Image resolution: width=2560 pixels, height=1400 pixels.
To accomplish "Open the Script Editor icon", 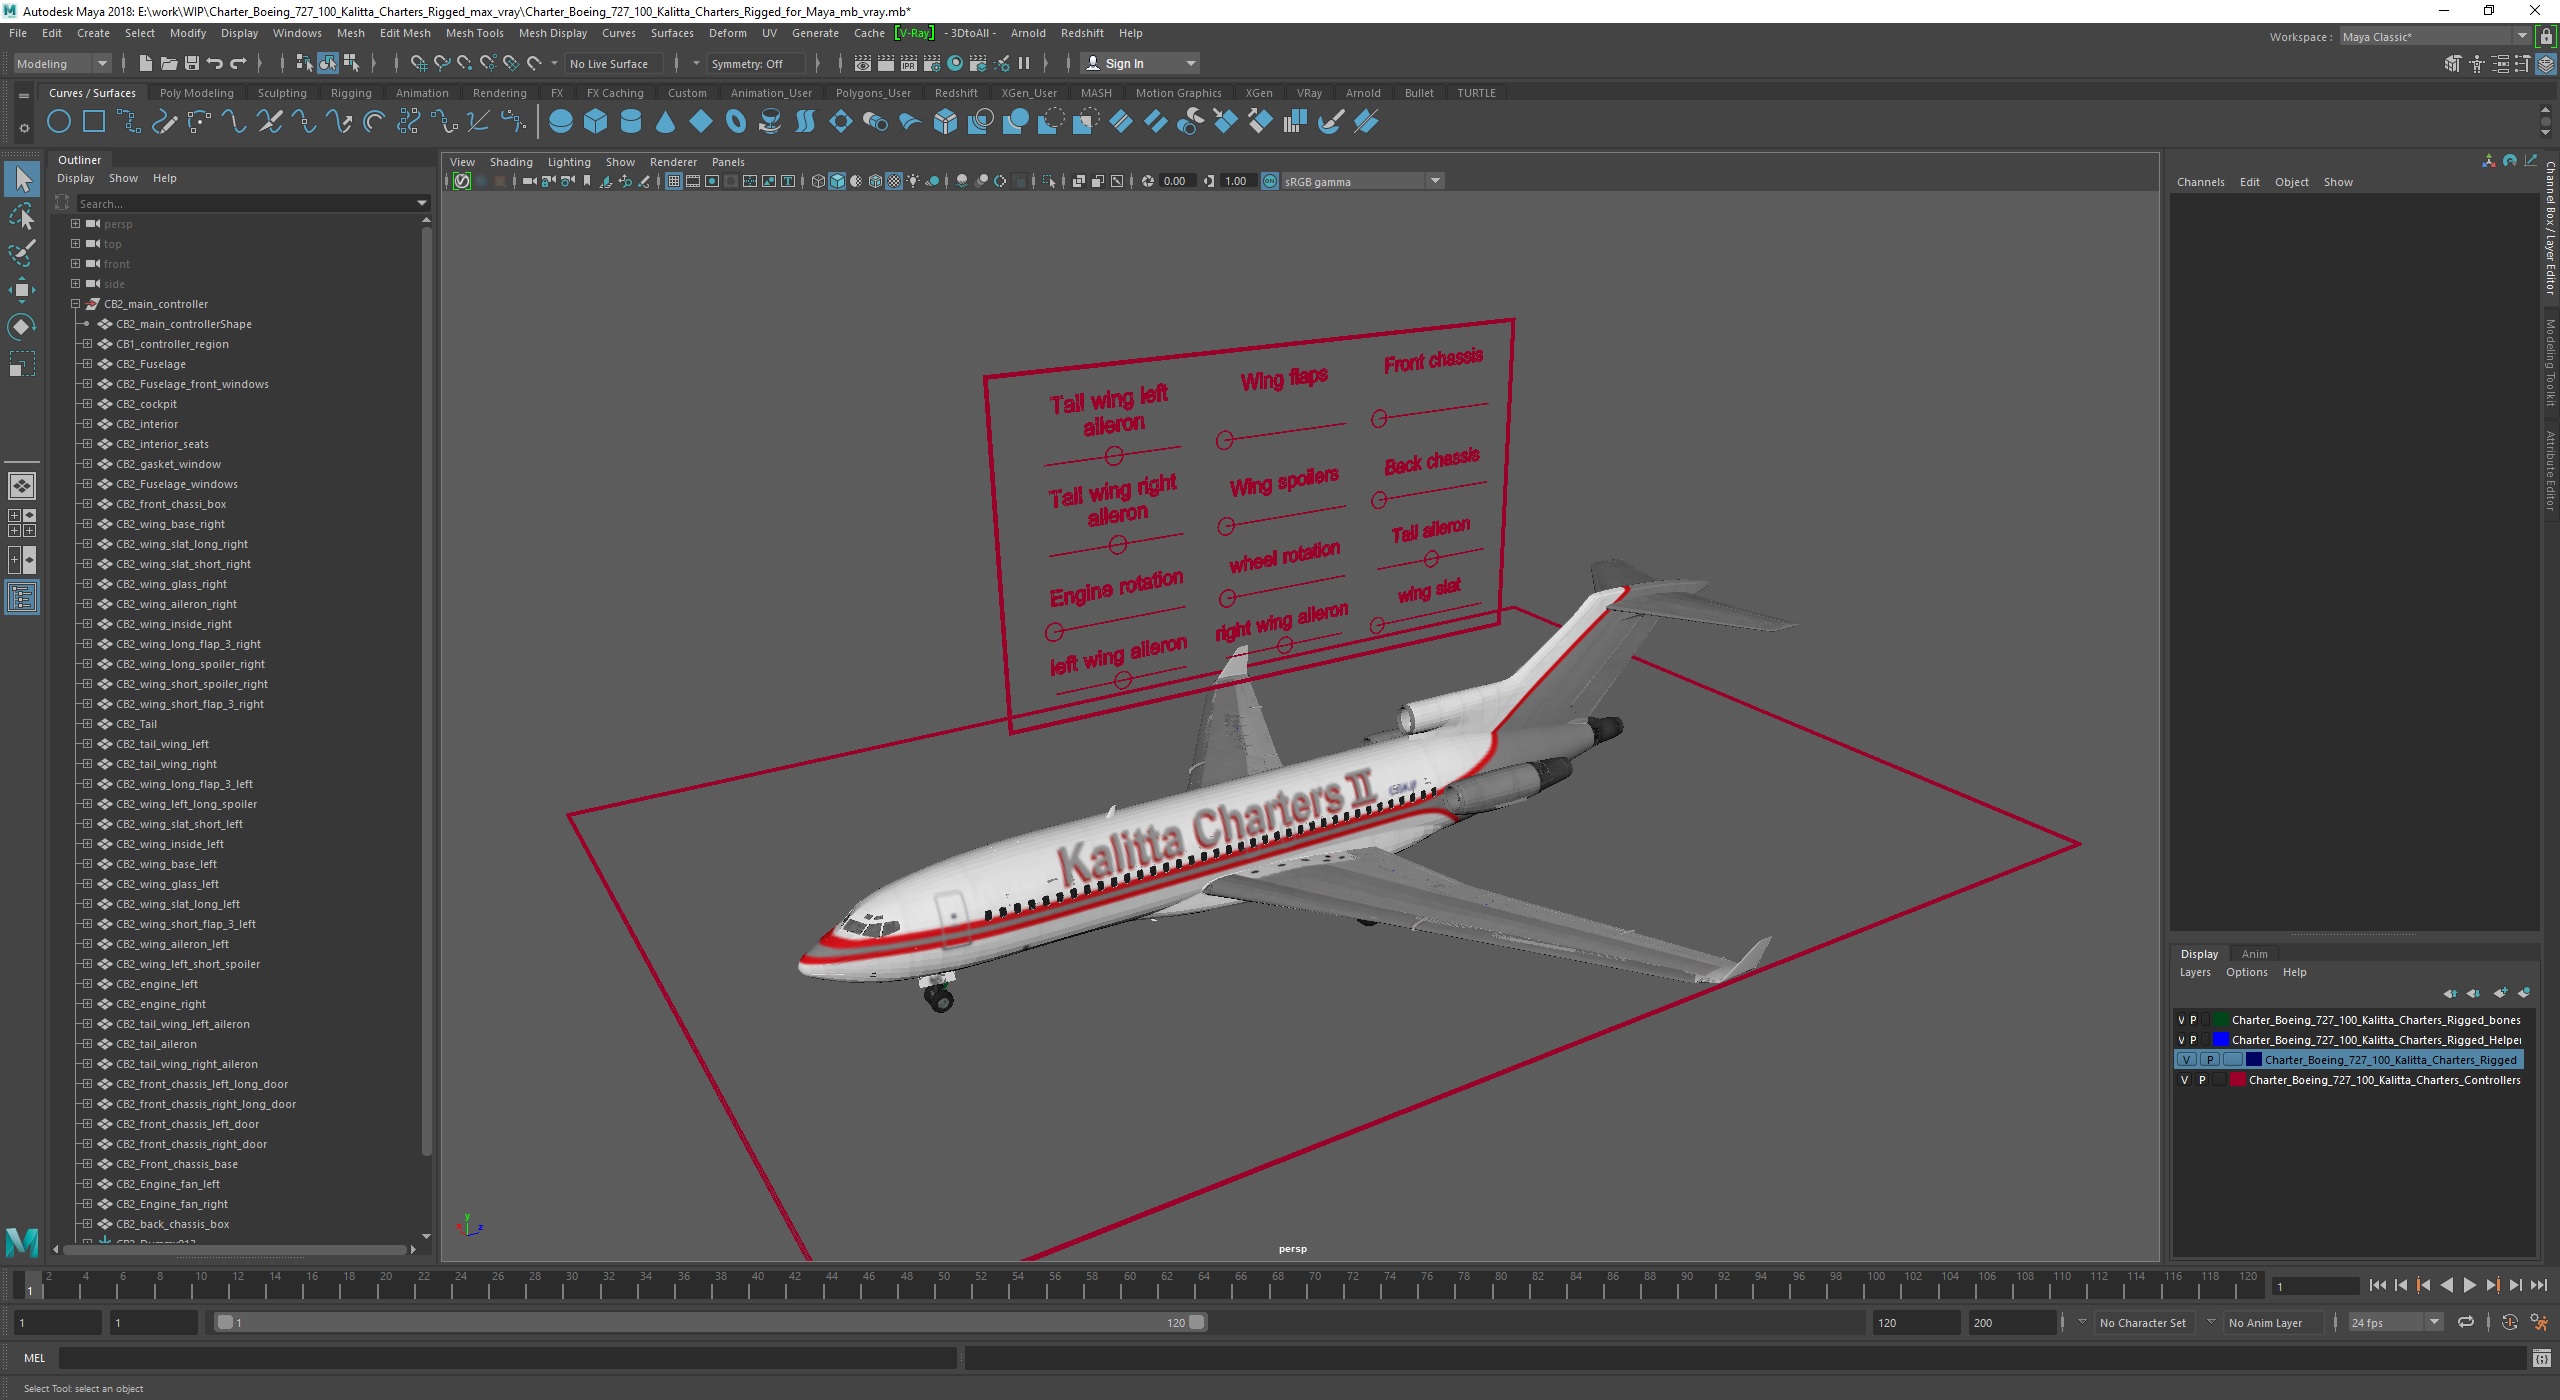I will pos(2541,1358).
